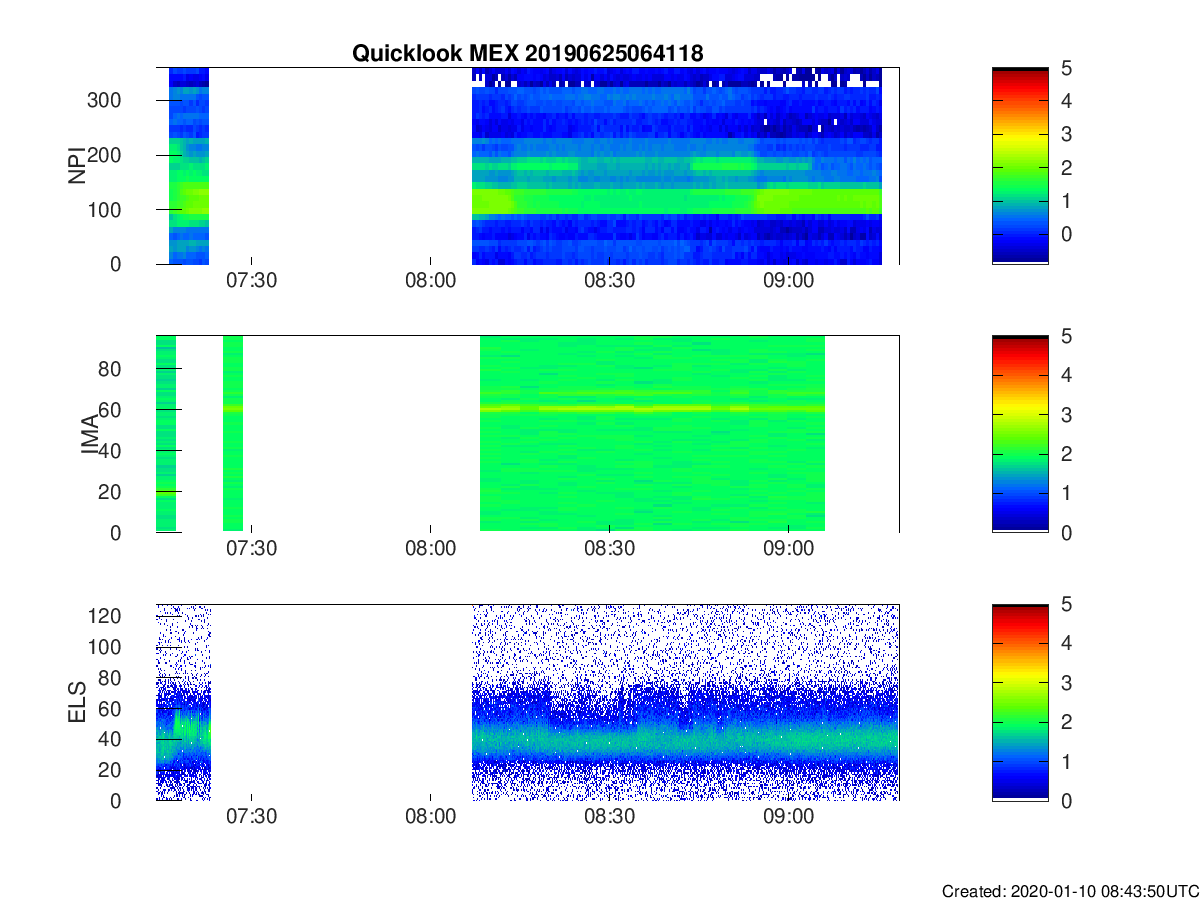The height and width of the screenshot is (900, 1200).
Task: Click inside the NPI spectrogram plot
Action: point(527,166)
